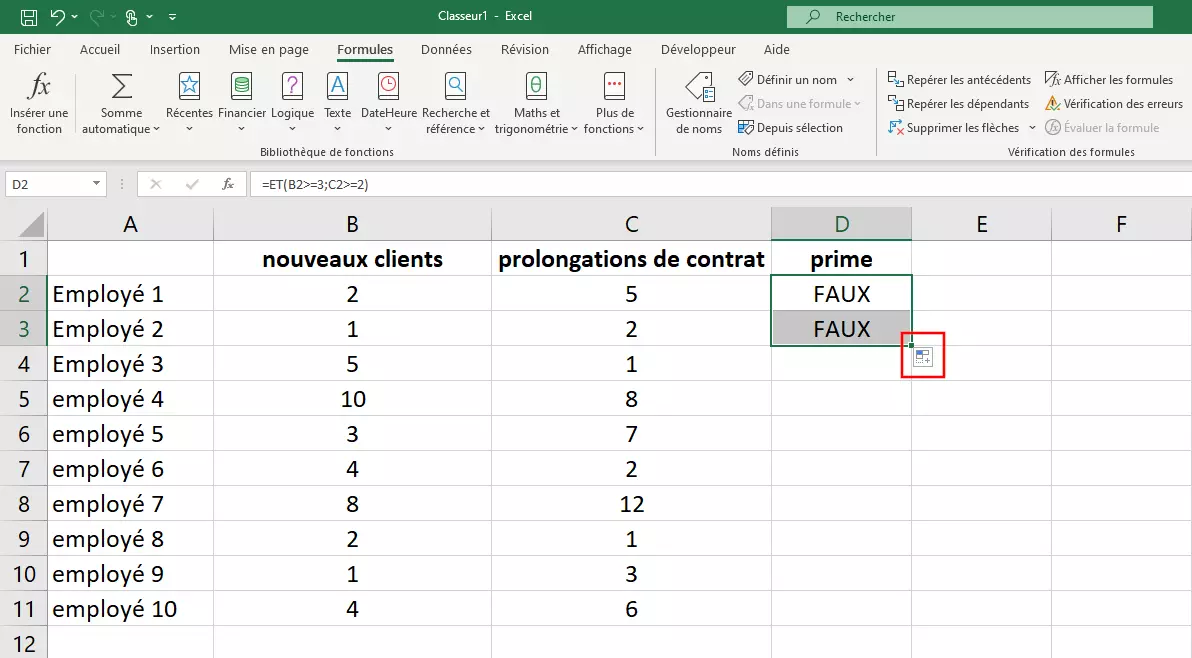This screenshot has width=1192, height=658.
Task: Click the 'prime' header cell
Action: 841,259
